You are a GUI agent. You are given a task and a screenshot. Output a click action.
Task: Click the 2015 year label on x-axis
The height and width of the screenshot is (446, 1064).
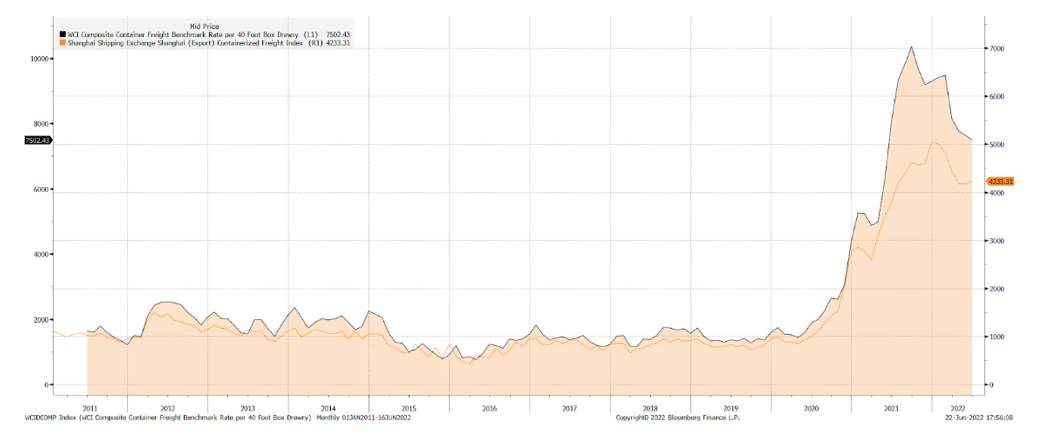[408, 408]
